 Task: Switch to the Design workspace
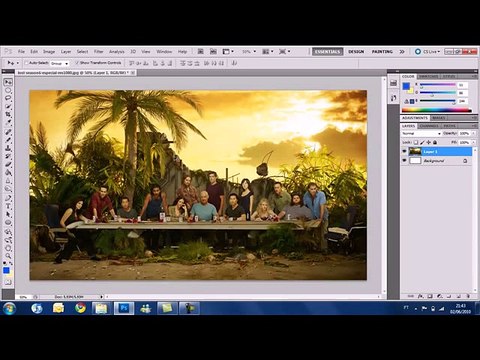click(356, 52)
